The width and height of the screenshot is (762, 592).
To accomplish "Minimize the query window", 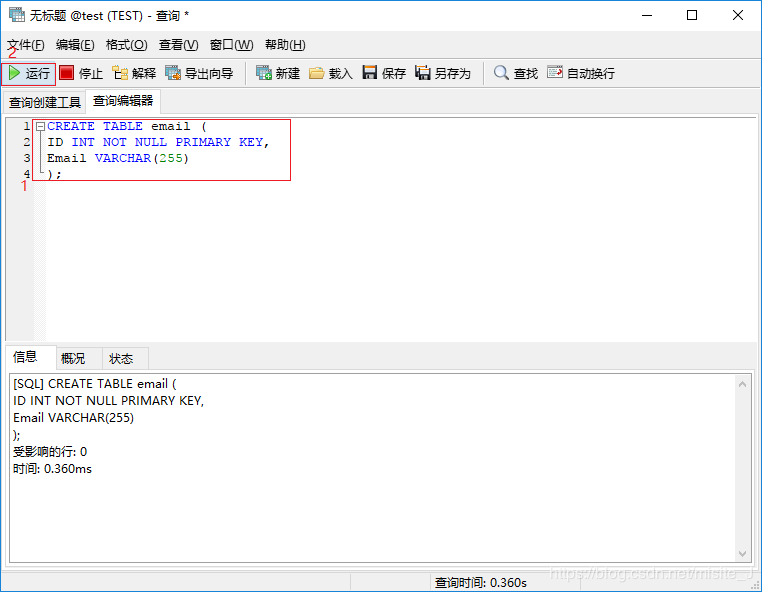I will point(647,16).
